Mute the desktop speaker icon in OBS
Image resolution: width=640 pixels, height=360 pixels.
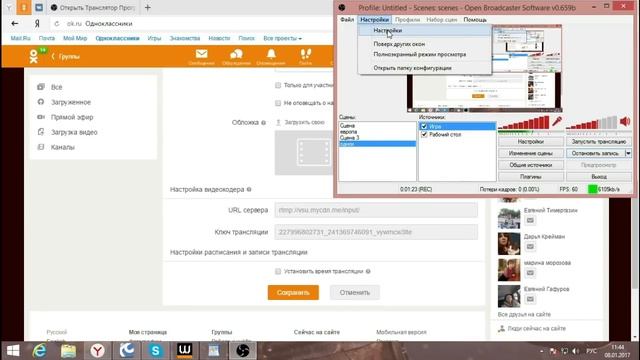625,121
